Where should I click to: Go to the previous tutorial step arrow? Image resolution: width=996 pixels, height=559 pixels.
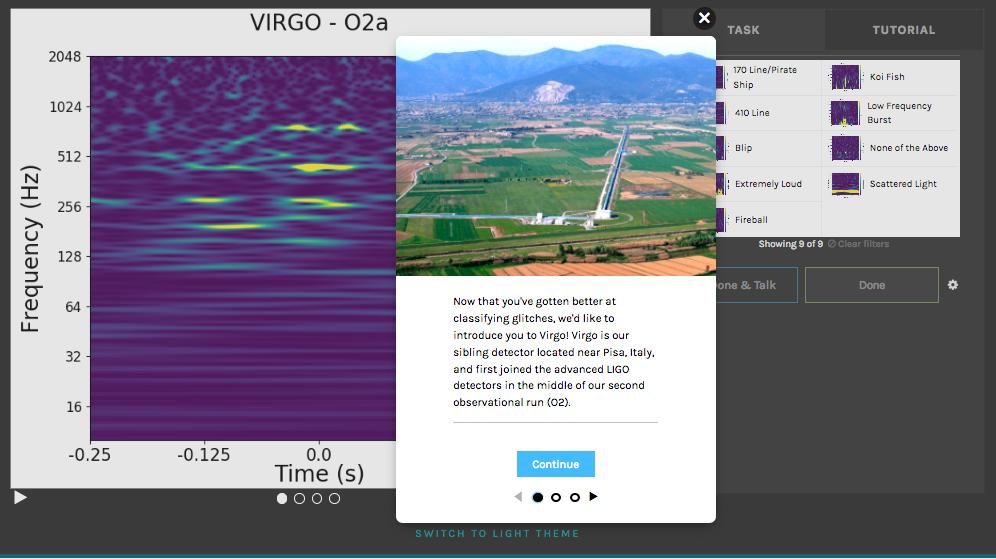coord(518,497)
